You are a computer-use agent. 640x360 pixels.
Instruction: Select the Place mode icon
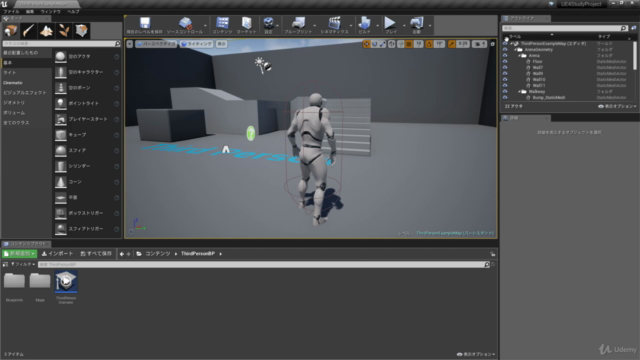(x=11, y=31)
